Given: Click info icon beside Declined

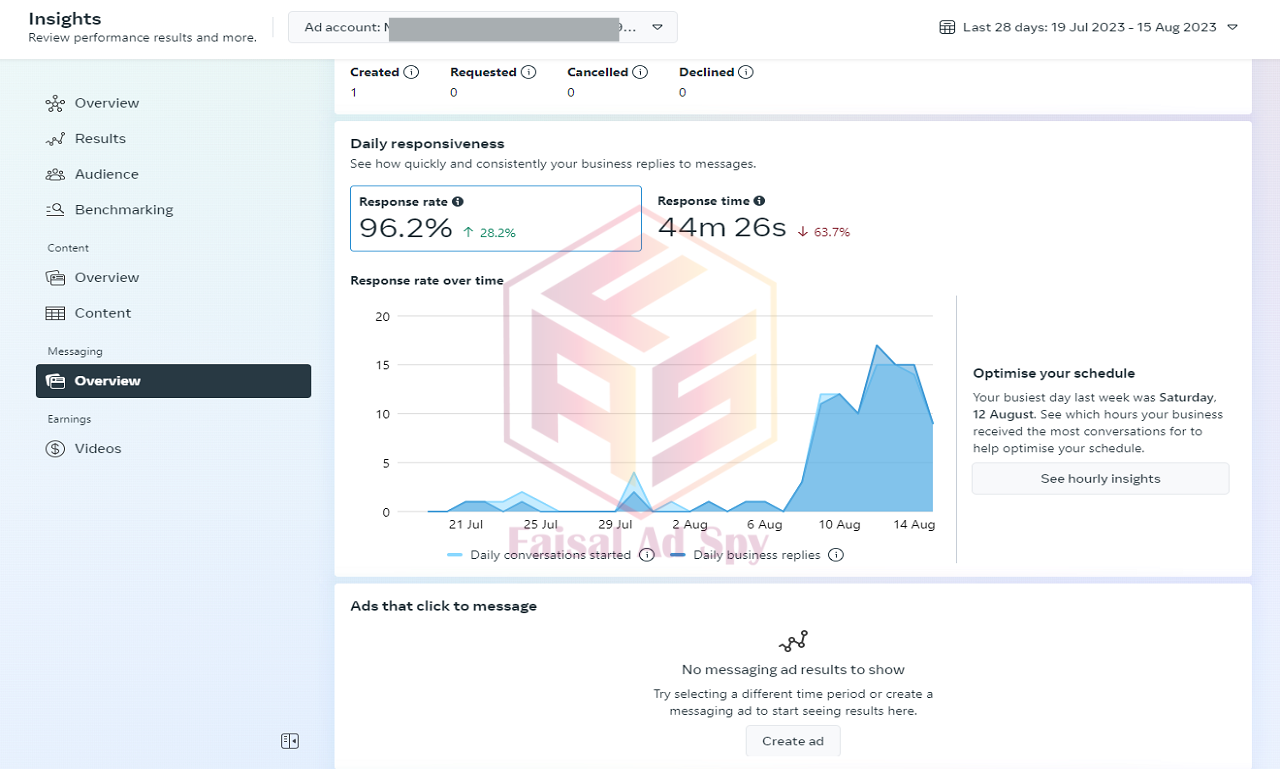Looking at the screenshot, I should click(746, 72).
